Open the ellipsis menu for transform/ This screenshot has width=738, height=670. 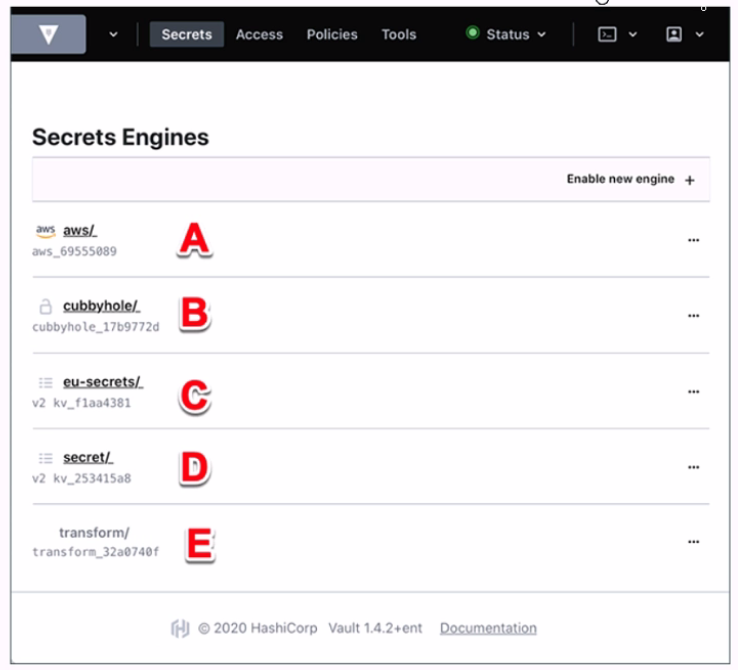tap(693, 542)
